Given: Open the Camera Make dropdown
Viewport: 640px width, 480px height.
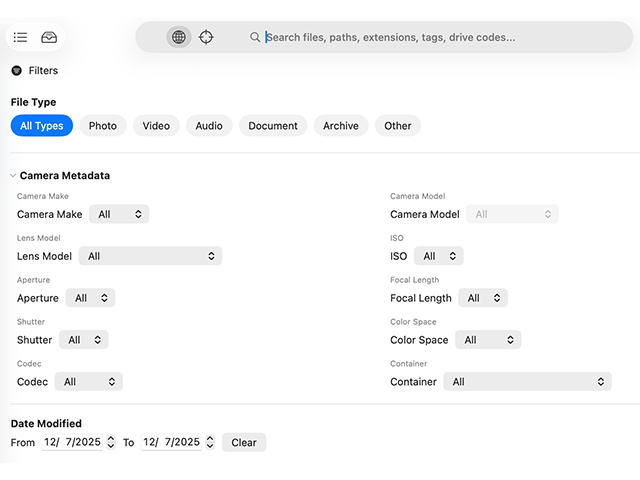Looking at the screenshot, I should click(x=119, y=214).
